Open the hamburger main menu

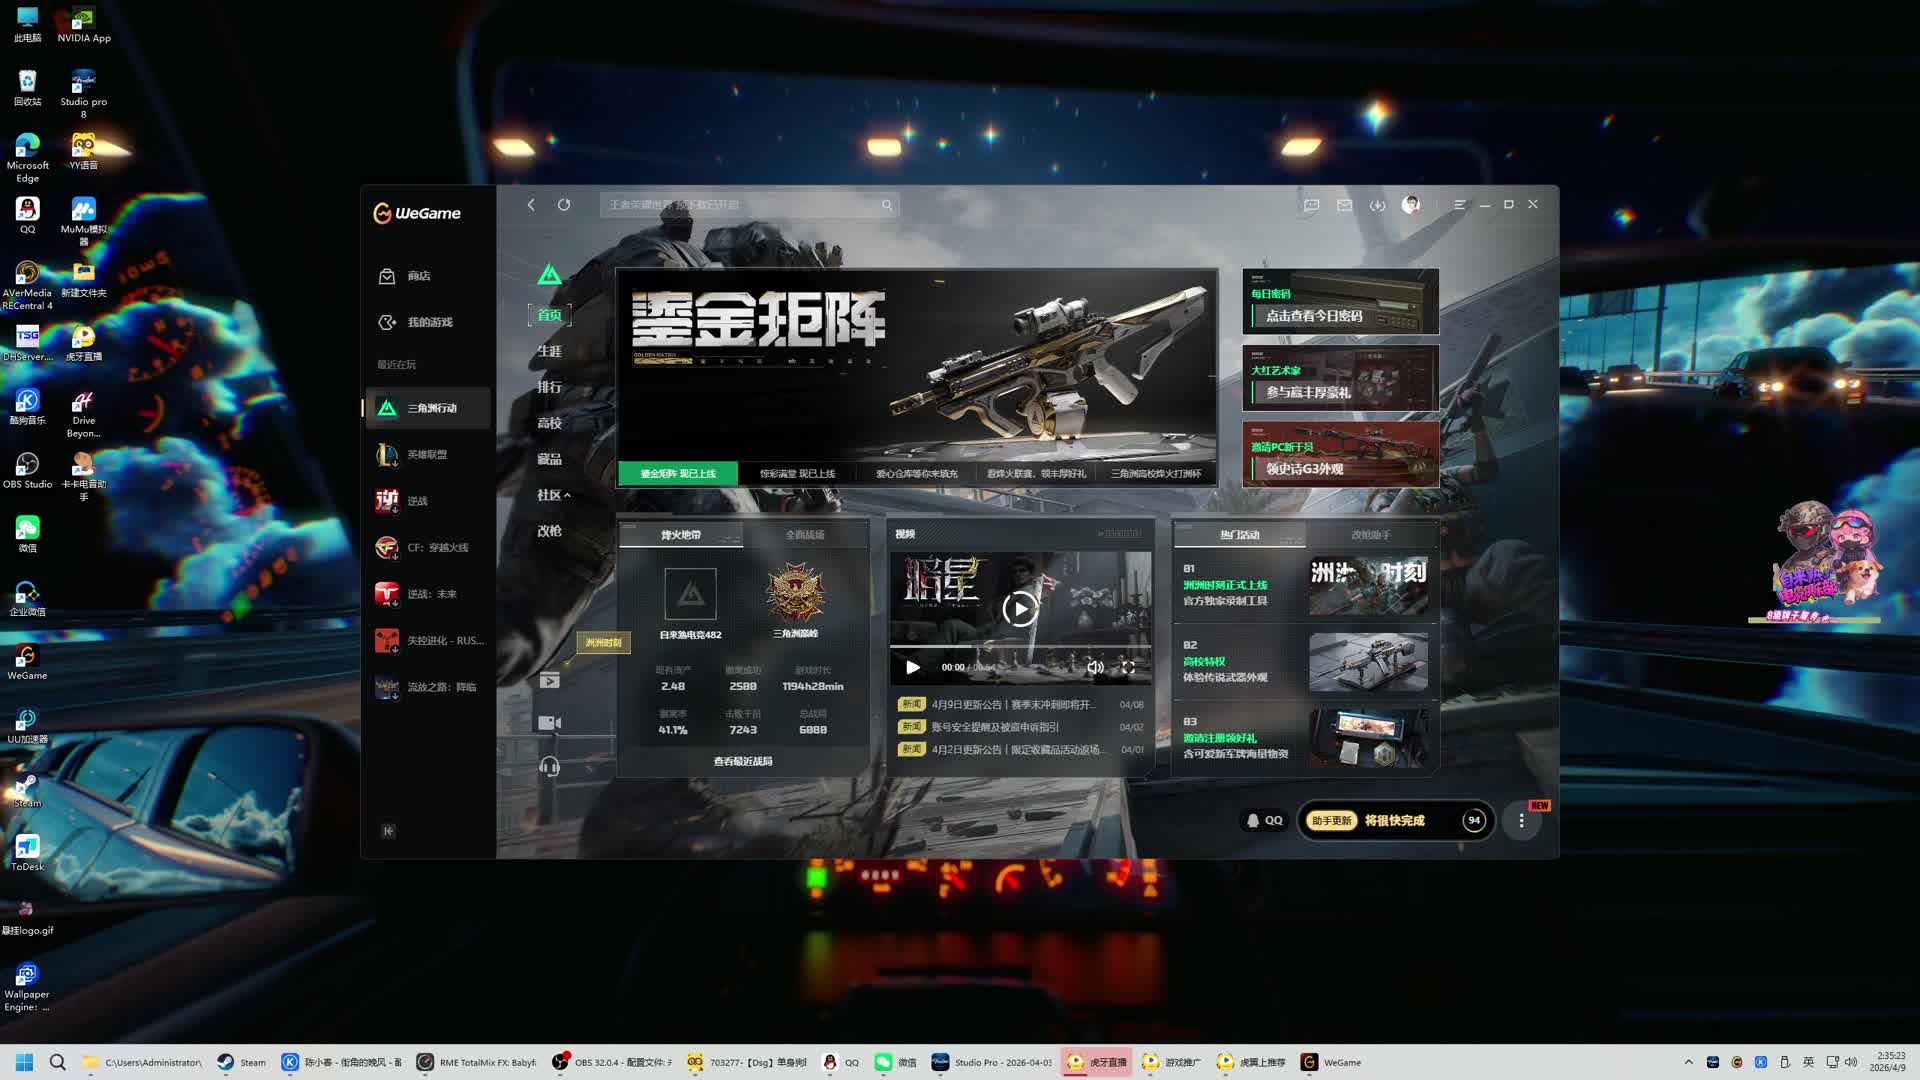tap(1459, 205)
